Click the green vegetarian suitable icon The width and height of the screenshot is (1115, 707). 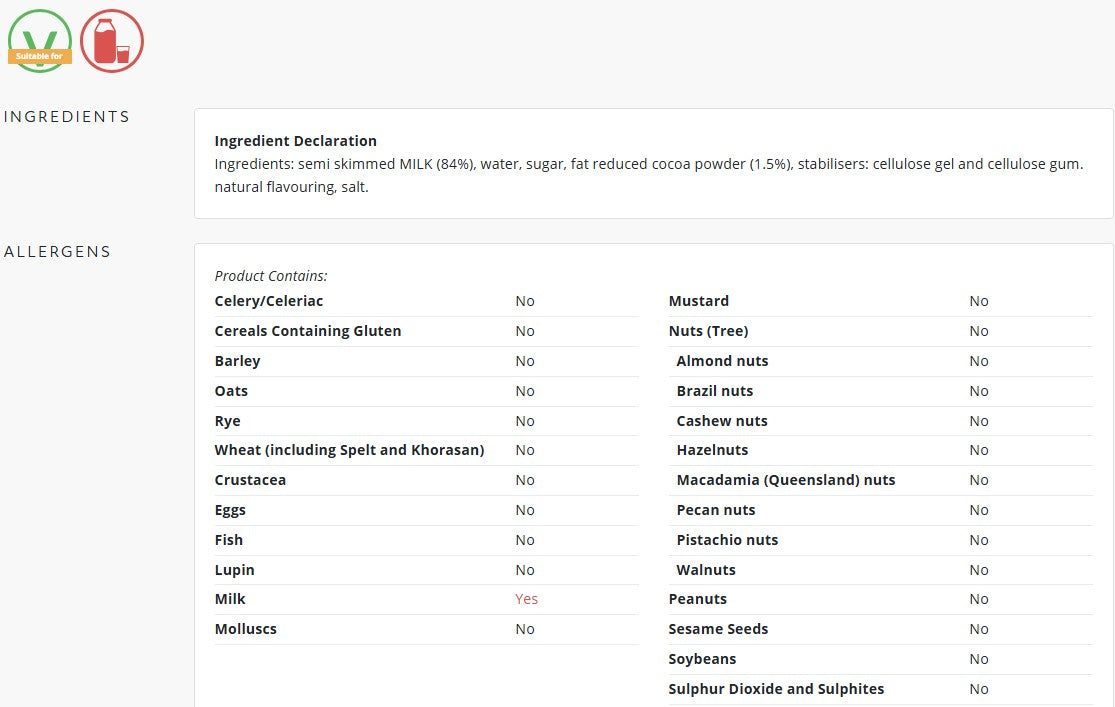tap(40, 41)
